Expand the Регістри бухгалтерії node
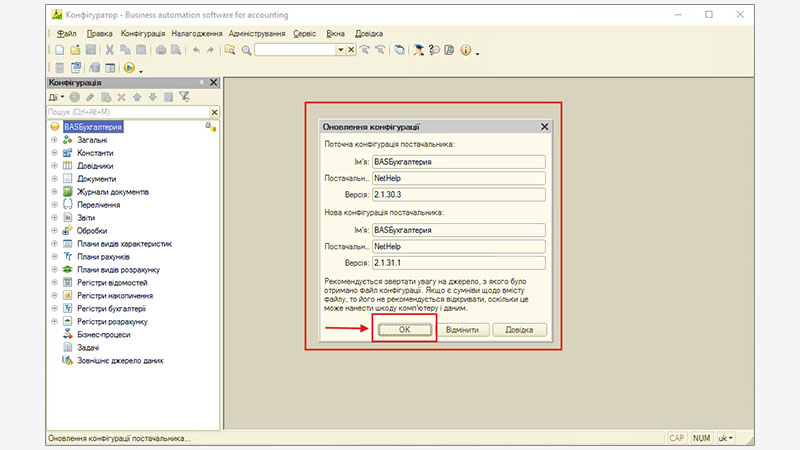The width and height of the screenshot is (800, 450). 55,309
